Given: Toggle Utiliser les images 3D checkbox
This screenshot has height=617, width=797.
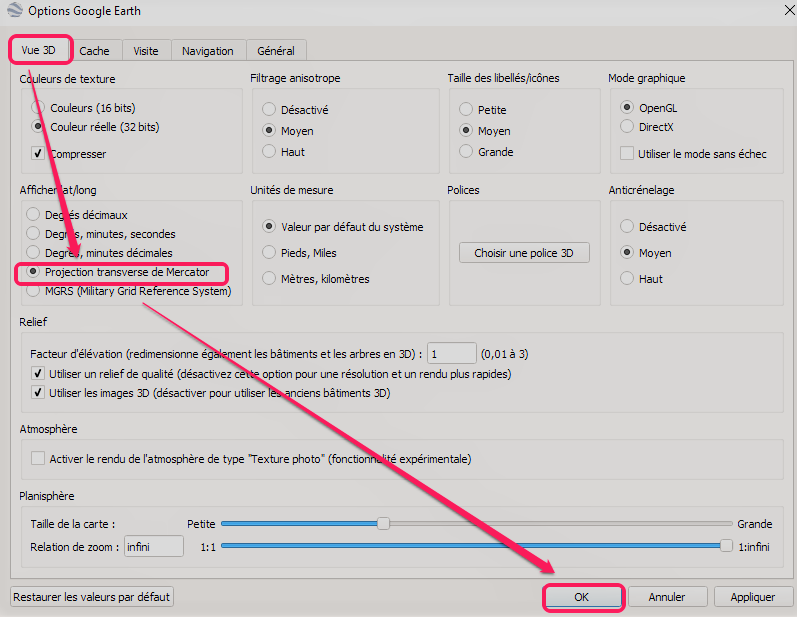Looking at the screenshot, I should [x=38, y=392].
